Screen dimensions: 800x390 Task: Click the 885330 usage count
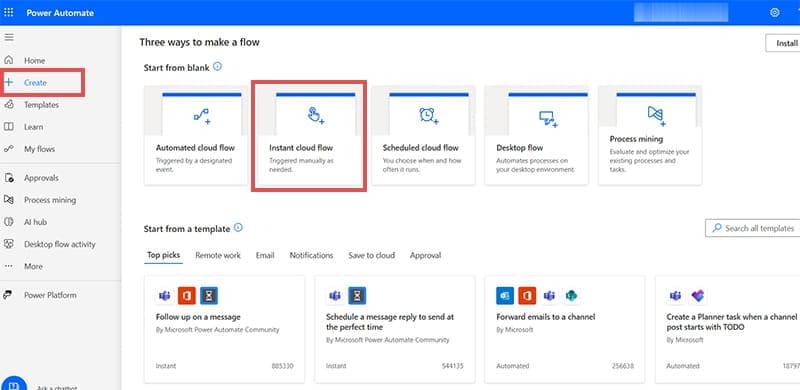point(283,366)
